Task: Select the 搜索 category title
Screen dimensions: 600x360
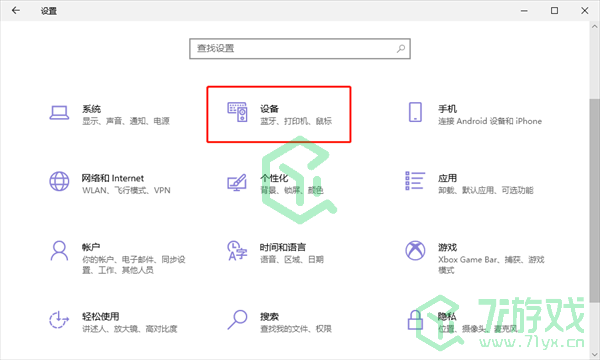Action: 269,317
